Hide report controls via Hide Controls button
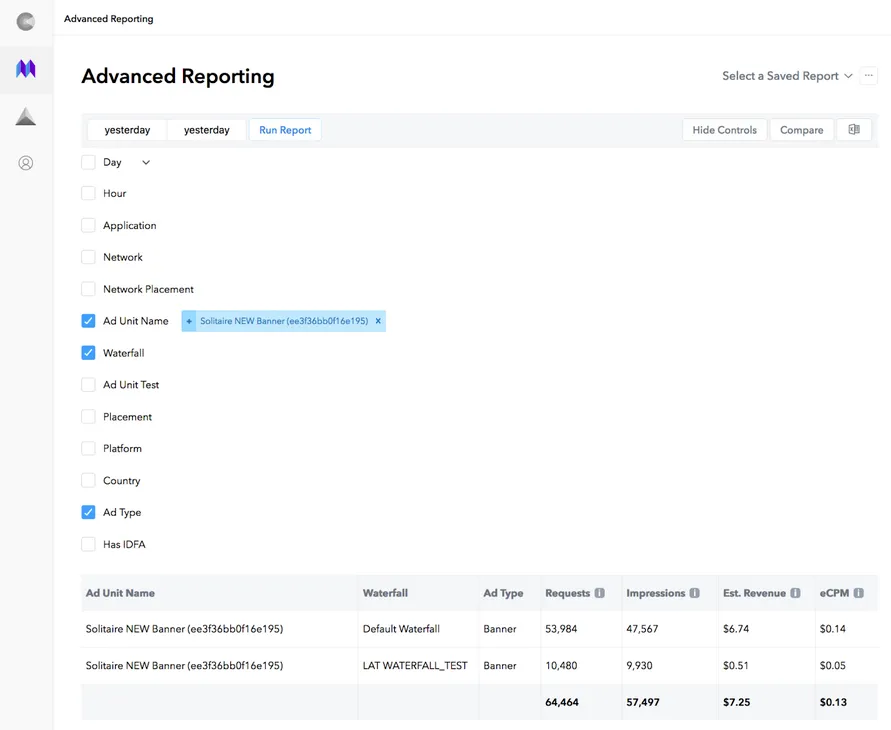891x730 pixels. [723, 129]
